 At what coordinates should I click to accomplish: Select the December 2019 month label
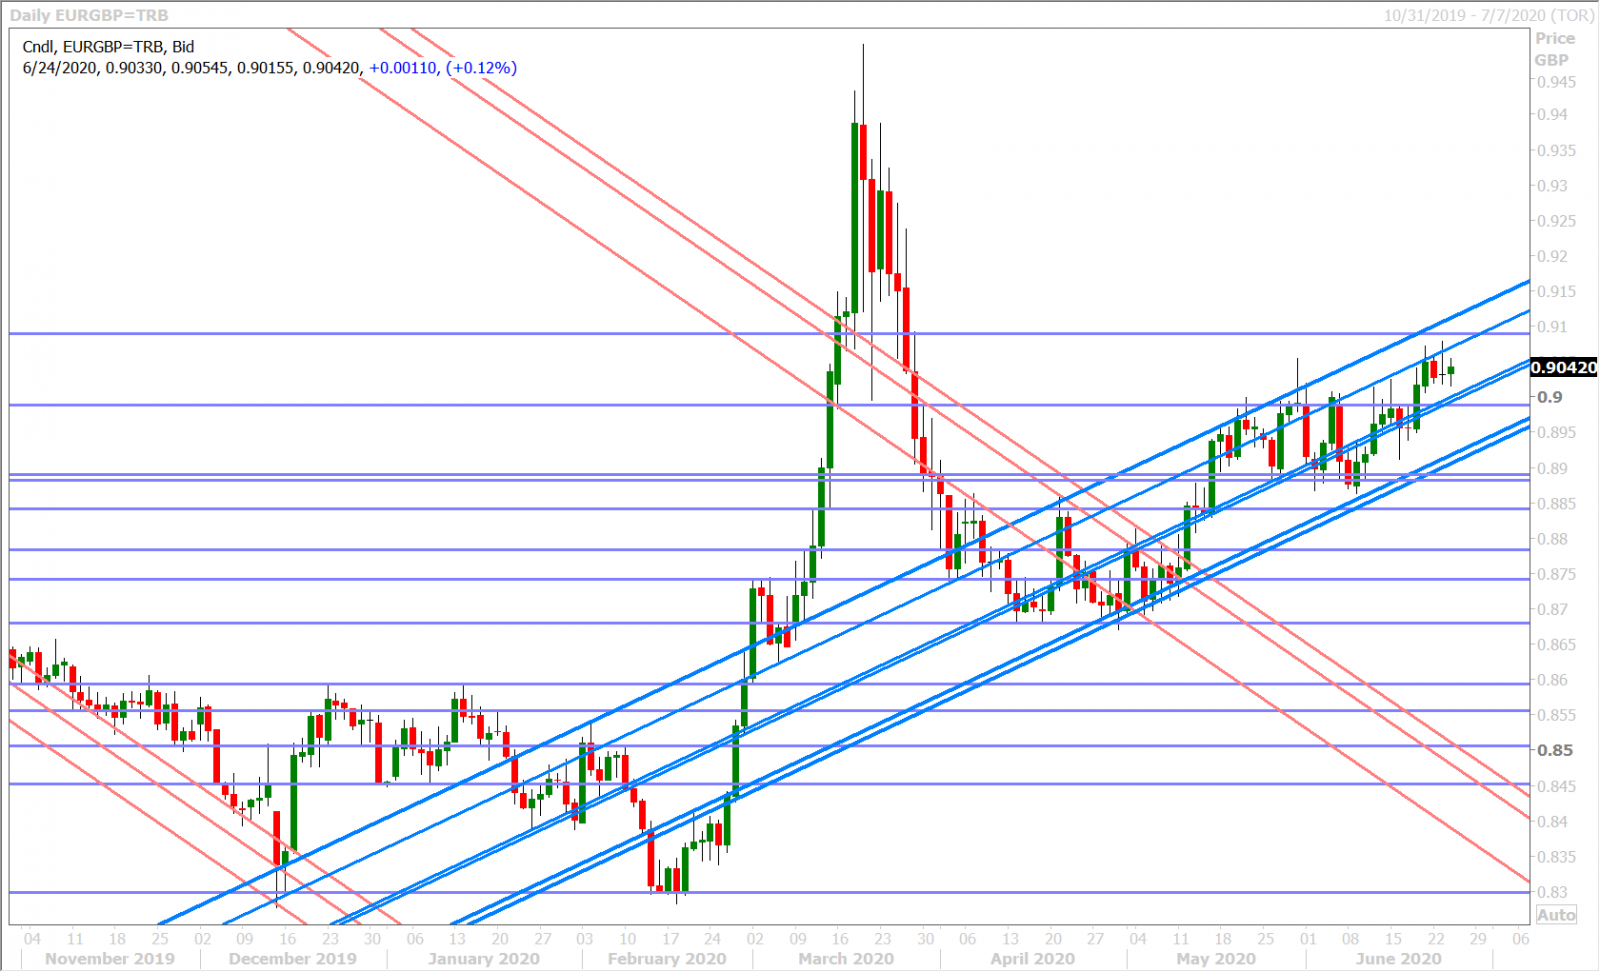292,958
